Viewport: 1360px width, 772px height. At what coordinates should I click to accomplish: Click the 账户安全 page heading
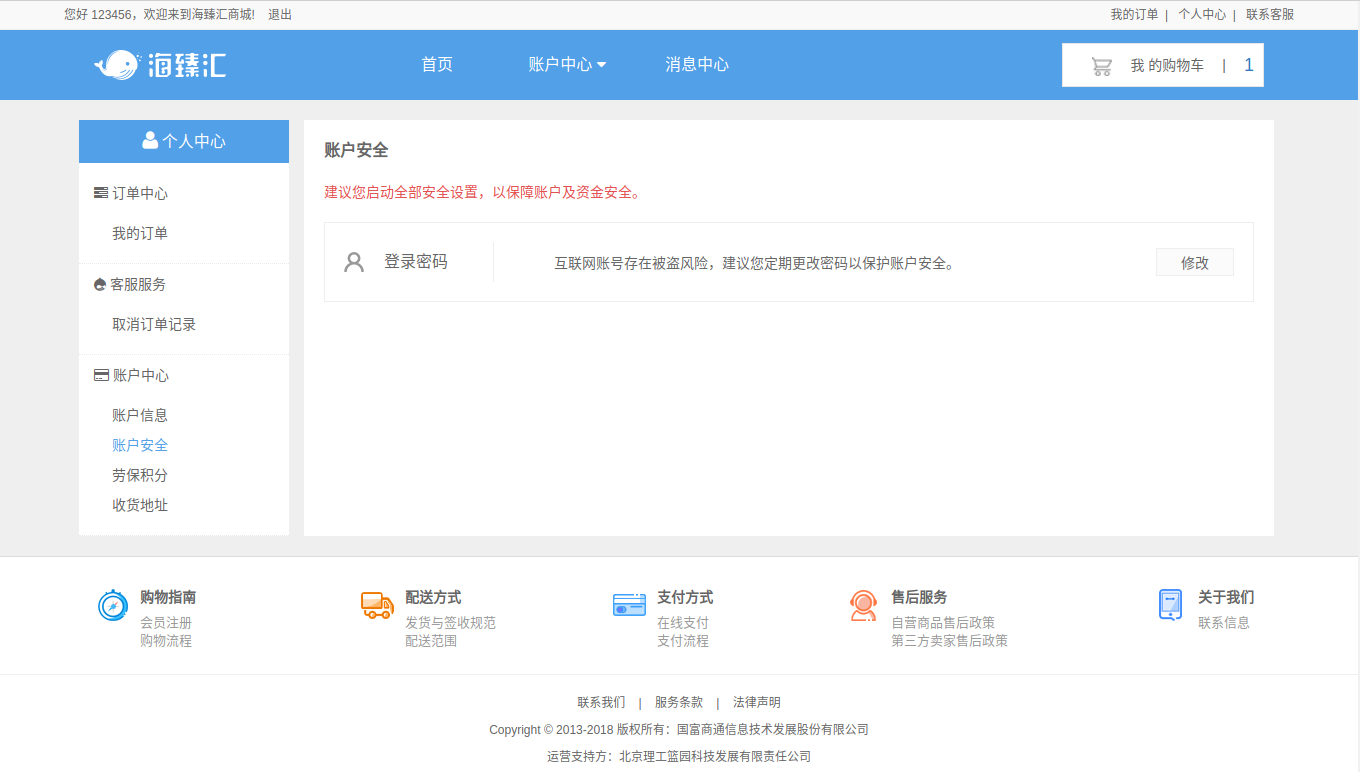click(356, 150)
